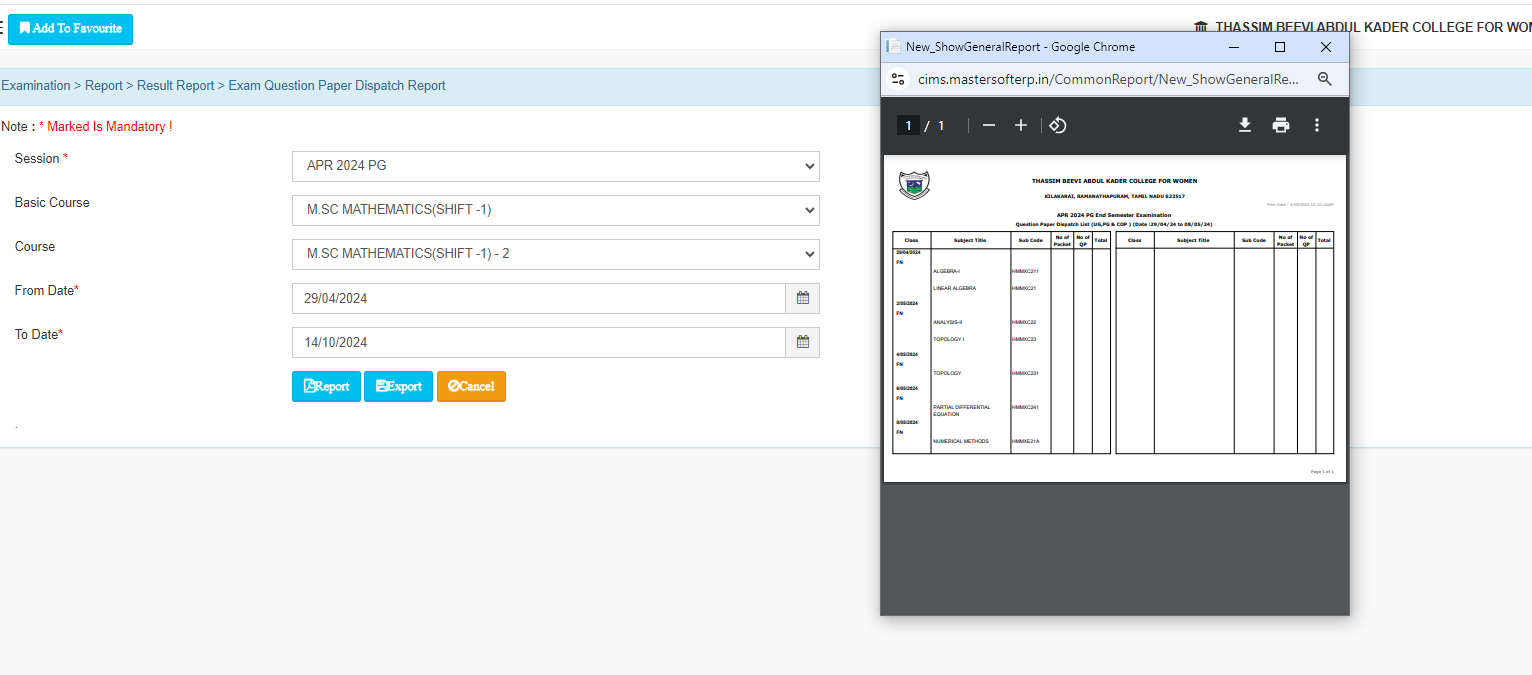
Task: Add page to favourites
Action: click(x=70, y=29)
